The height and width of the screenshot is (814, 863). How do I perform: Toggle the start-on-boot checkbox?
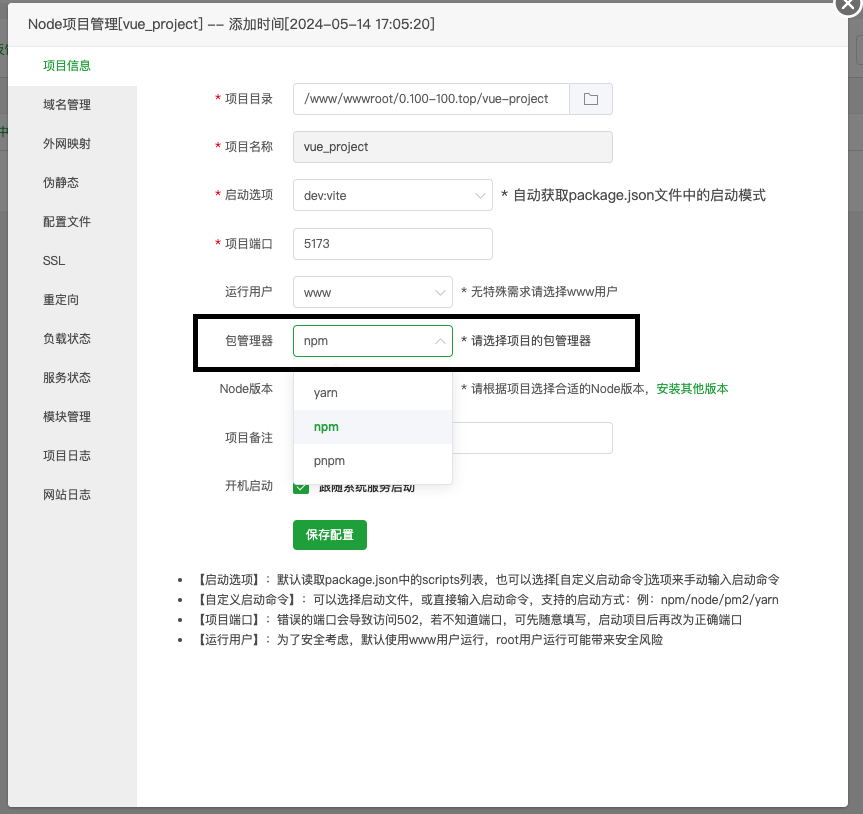pos(301,487)
